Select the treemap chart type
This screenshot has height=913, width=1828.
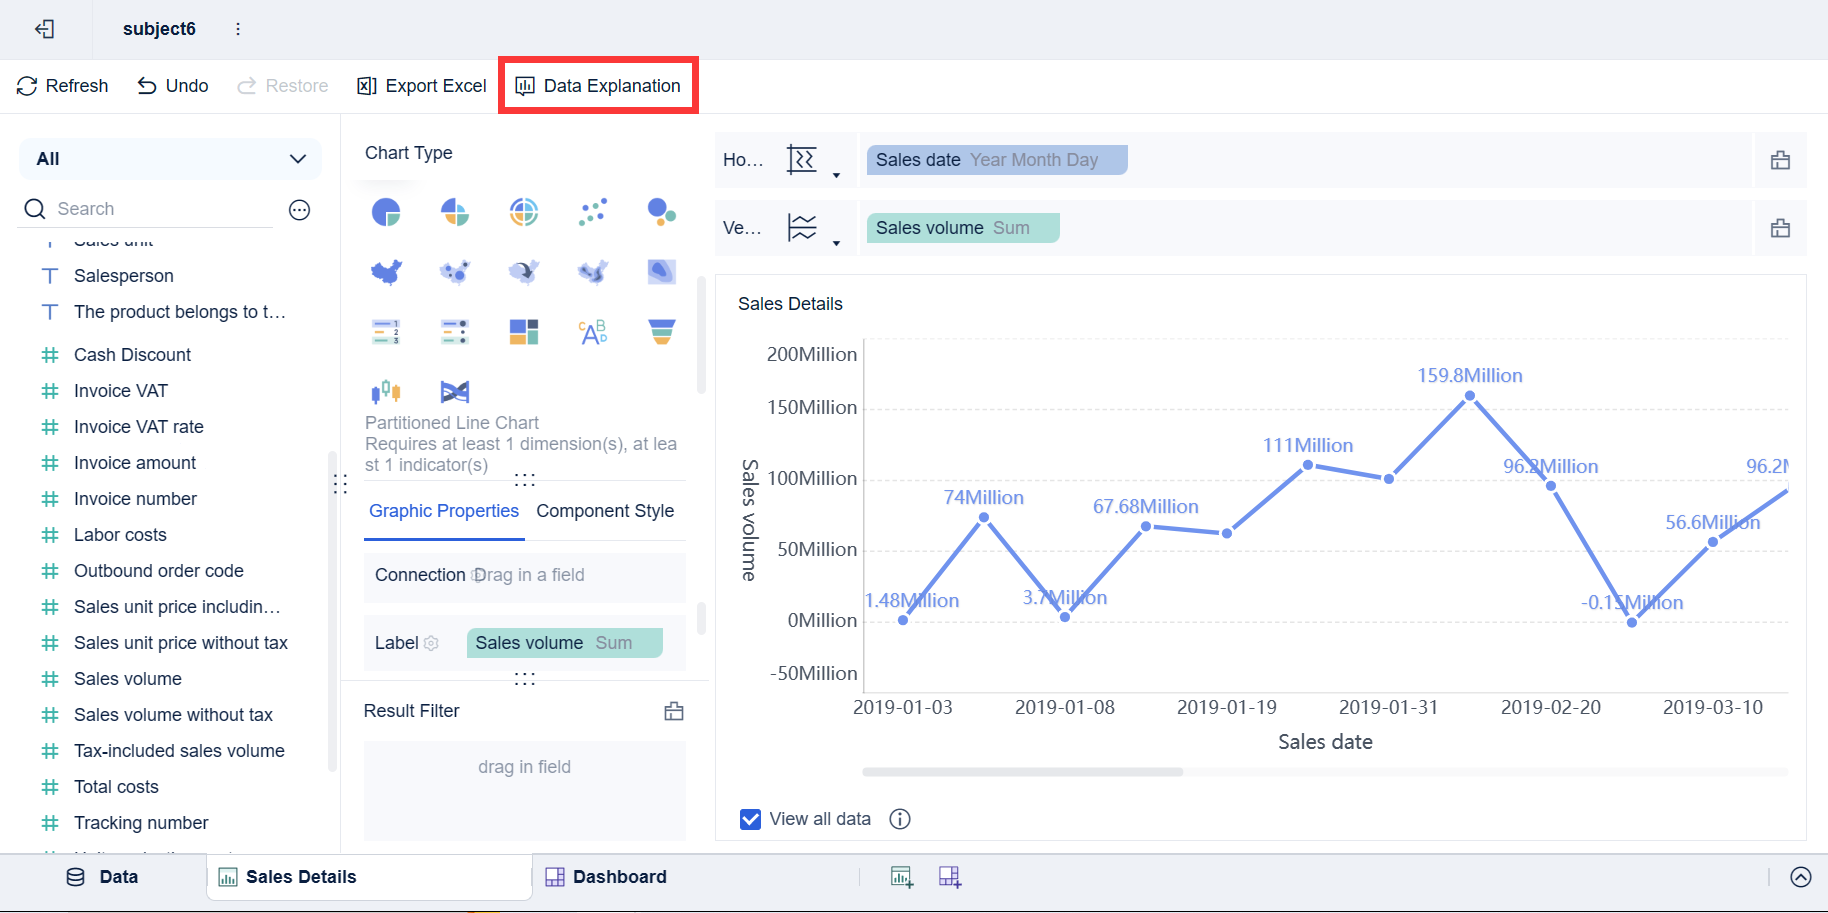click(x=523, y=331)
